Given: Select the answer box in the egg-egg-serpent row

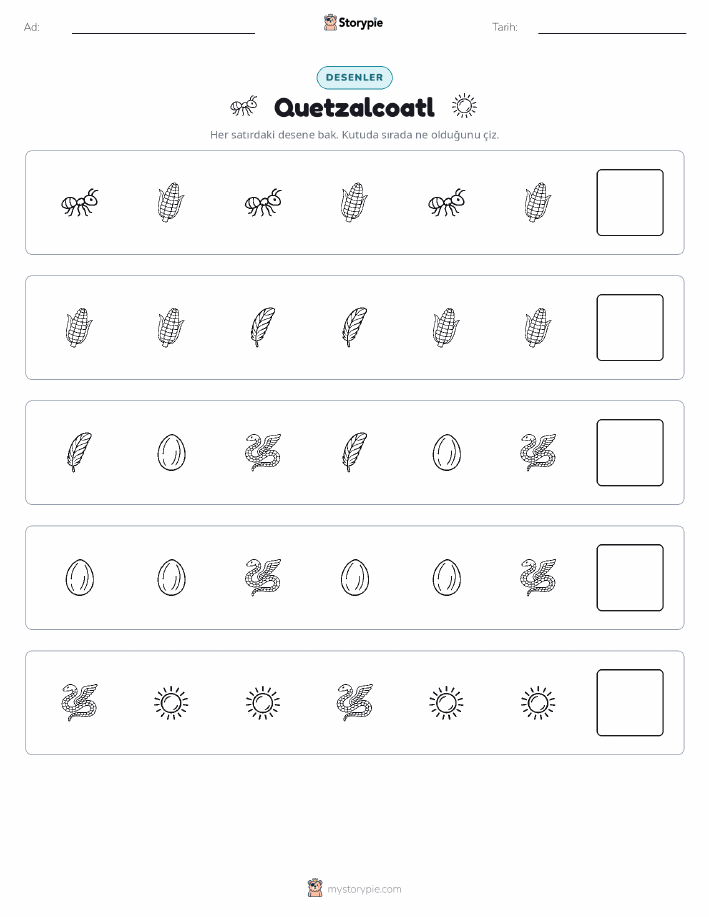Looking at the screenshot, I should pyautogui.click(x=630, y=578).
